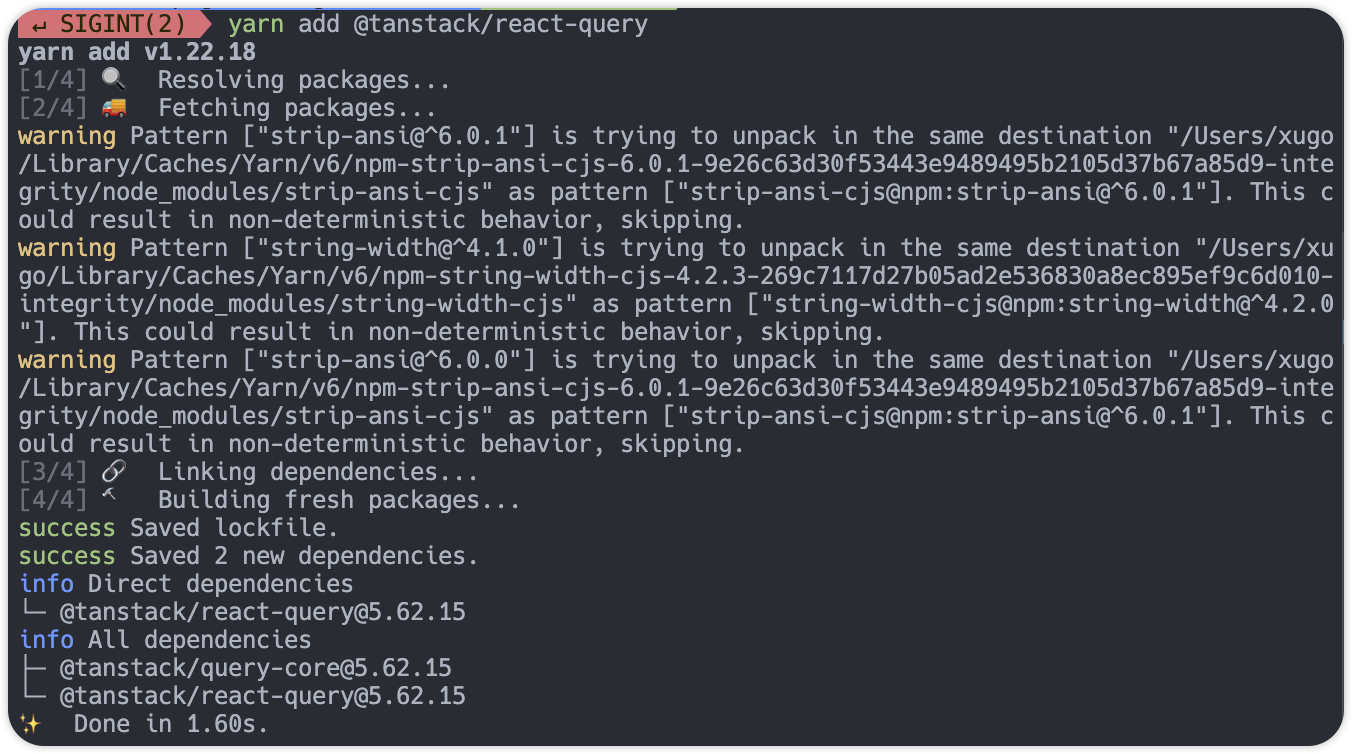Screen dimensions: 1352x754
Task: Click the last @tanstack/react-query@5.62.15 tree entry
Action: pos(263,696)
